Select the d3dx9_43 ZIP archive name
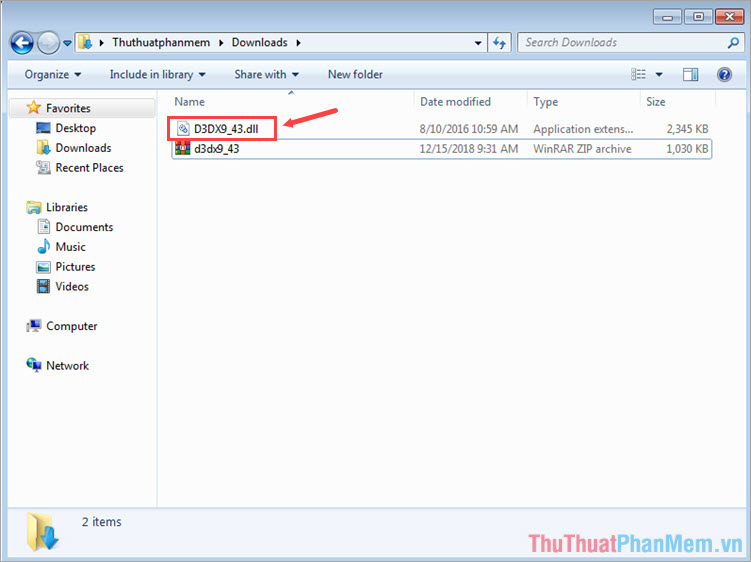Screen dimensions: 751x562 pos(216,149)
